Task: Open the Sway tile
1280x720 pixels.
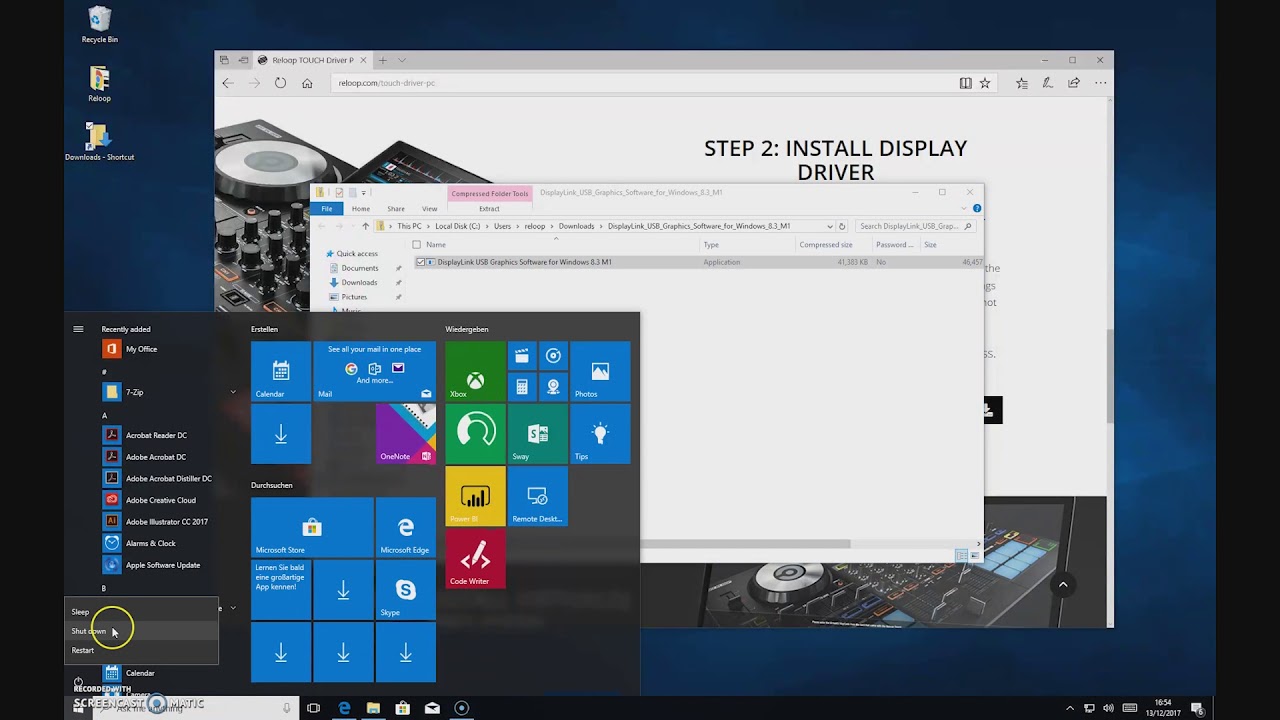Action: point(538,434)
